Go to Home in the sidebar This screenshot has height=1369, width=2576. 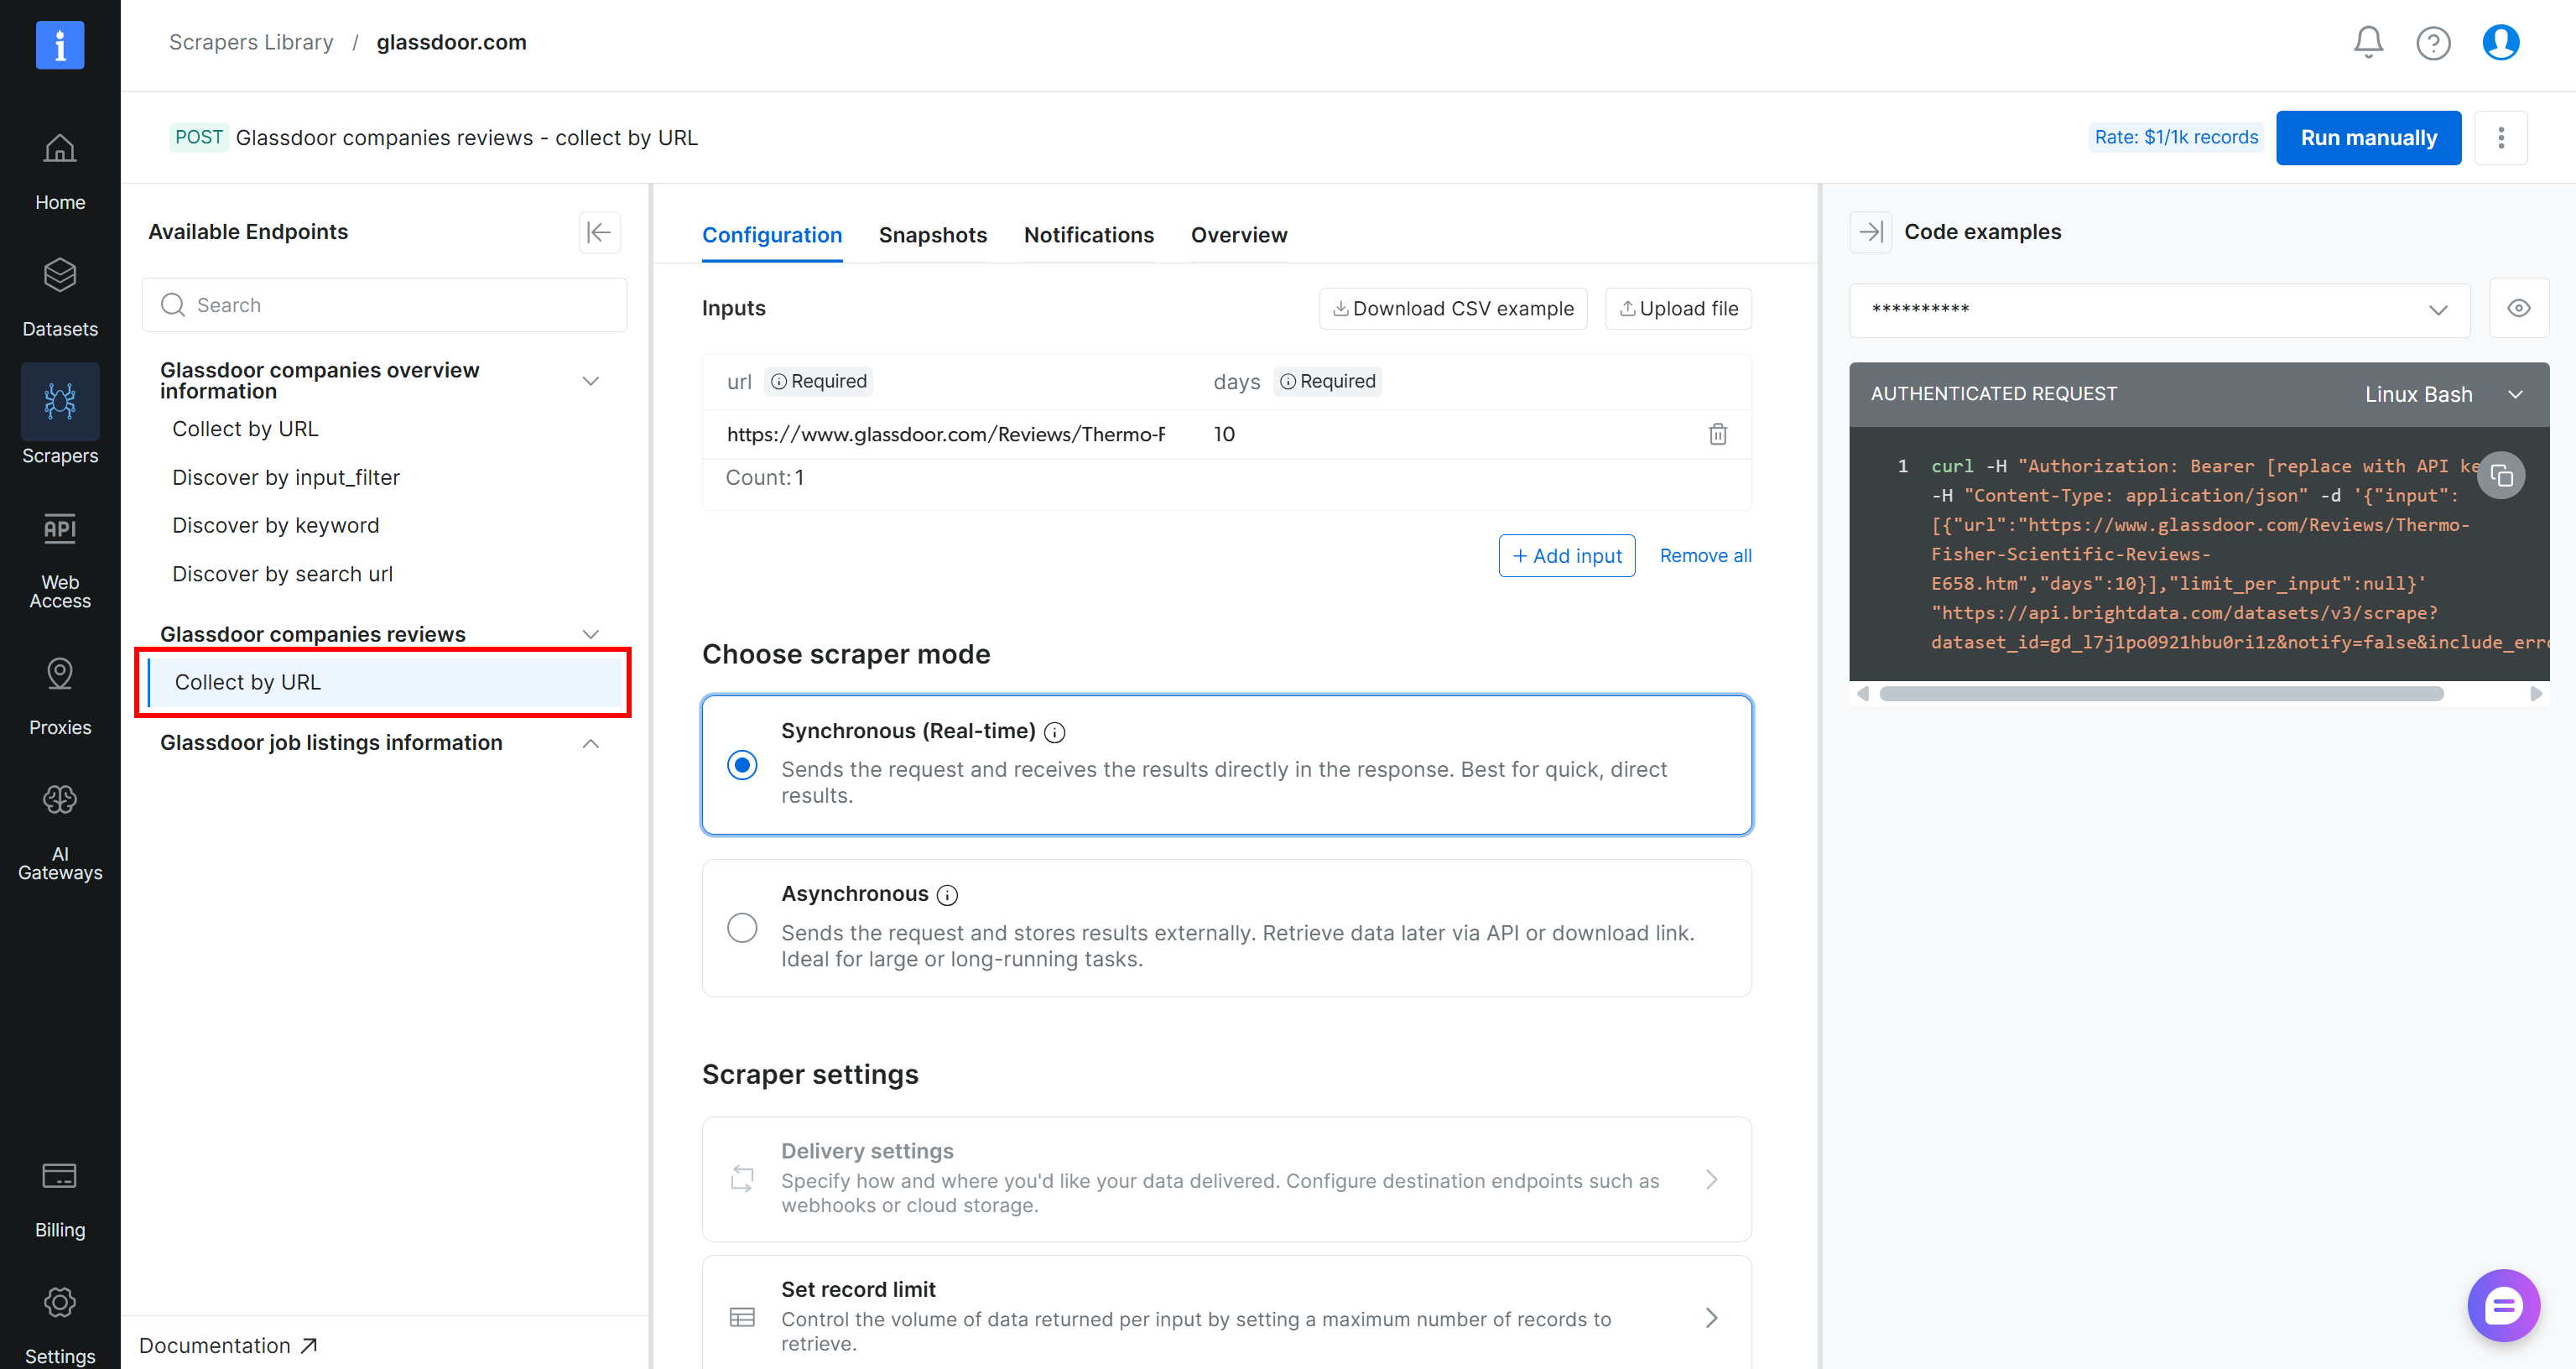pyautogui.click(x=60, y=172)
